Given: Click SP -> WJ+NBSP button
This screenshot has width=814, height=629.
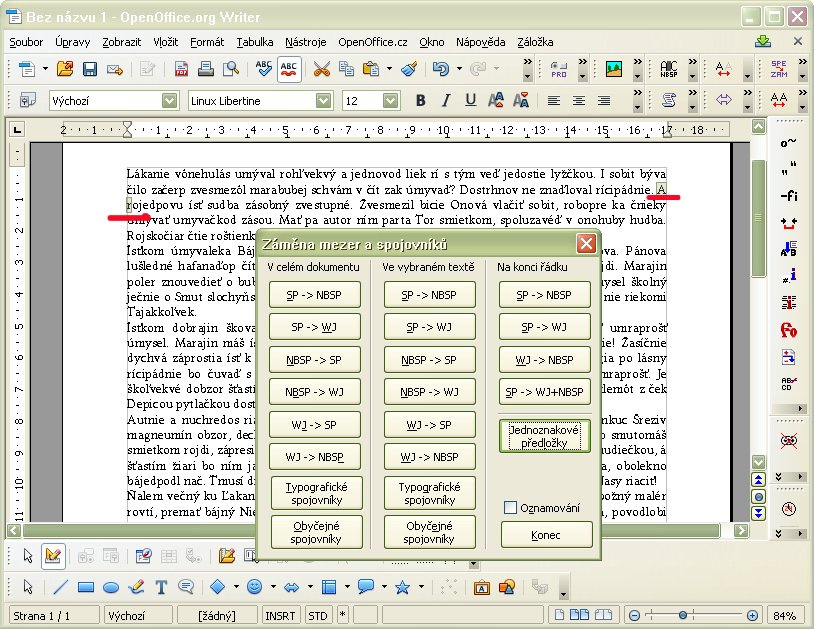Looking at the screenshot, I should [544, 392].
